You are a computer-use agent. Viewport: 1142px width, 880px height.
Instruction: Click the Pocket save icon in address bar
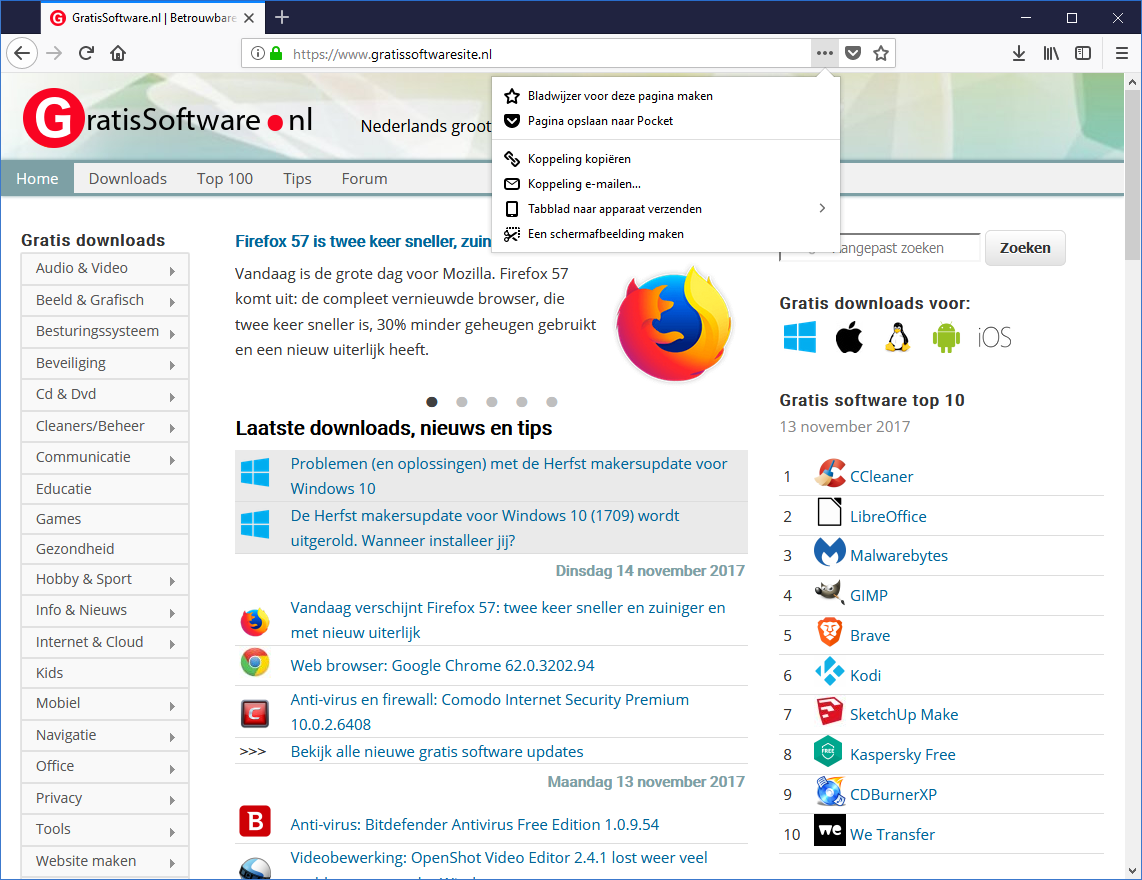[852, 54]
